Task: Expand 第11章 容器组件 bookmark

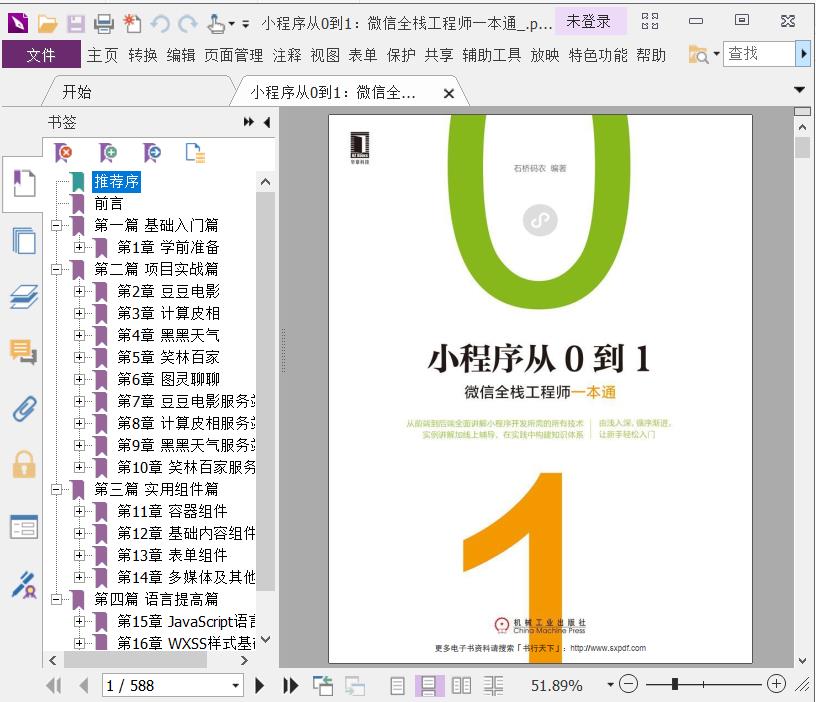Action: [x=79, y=512]
